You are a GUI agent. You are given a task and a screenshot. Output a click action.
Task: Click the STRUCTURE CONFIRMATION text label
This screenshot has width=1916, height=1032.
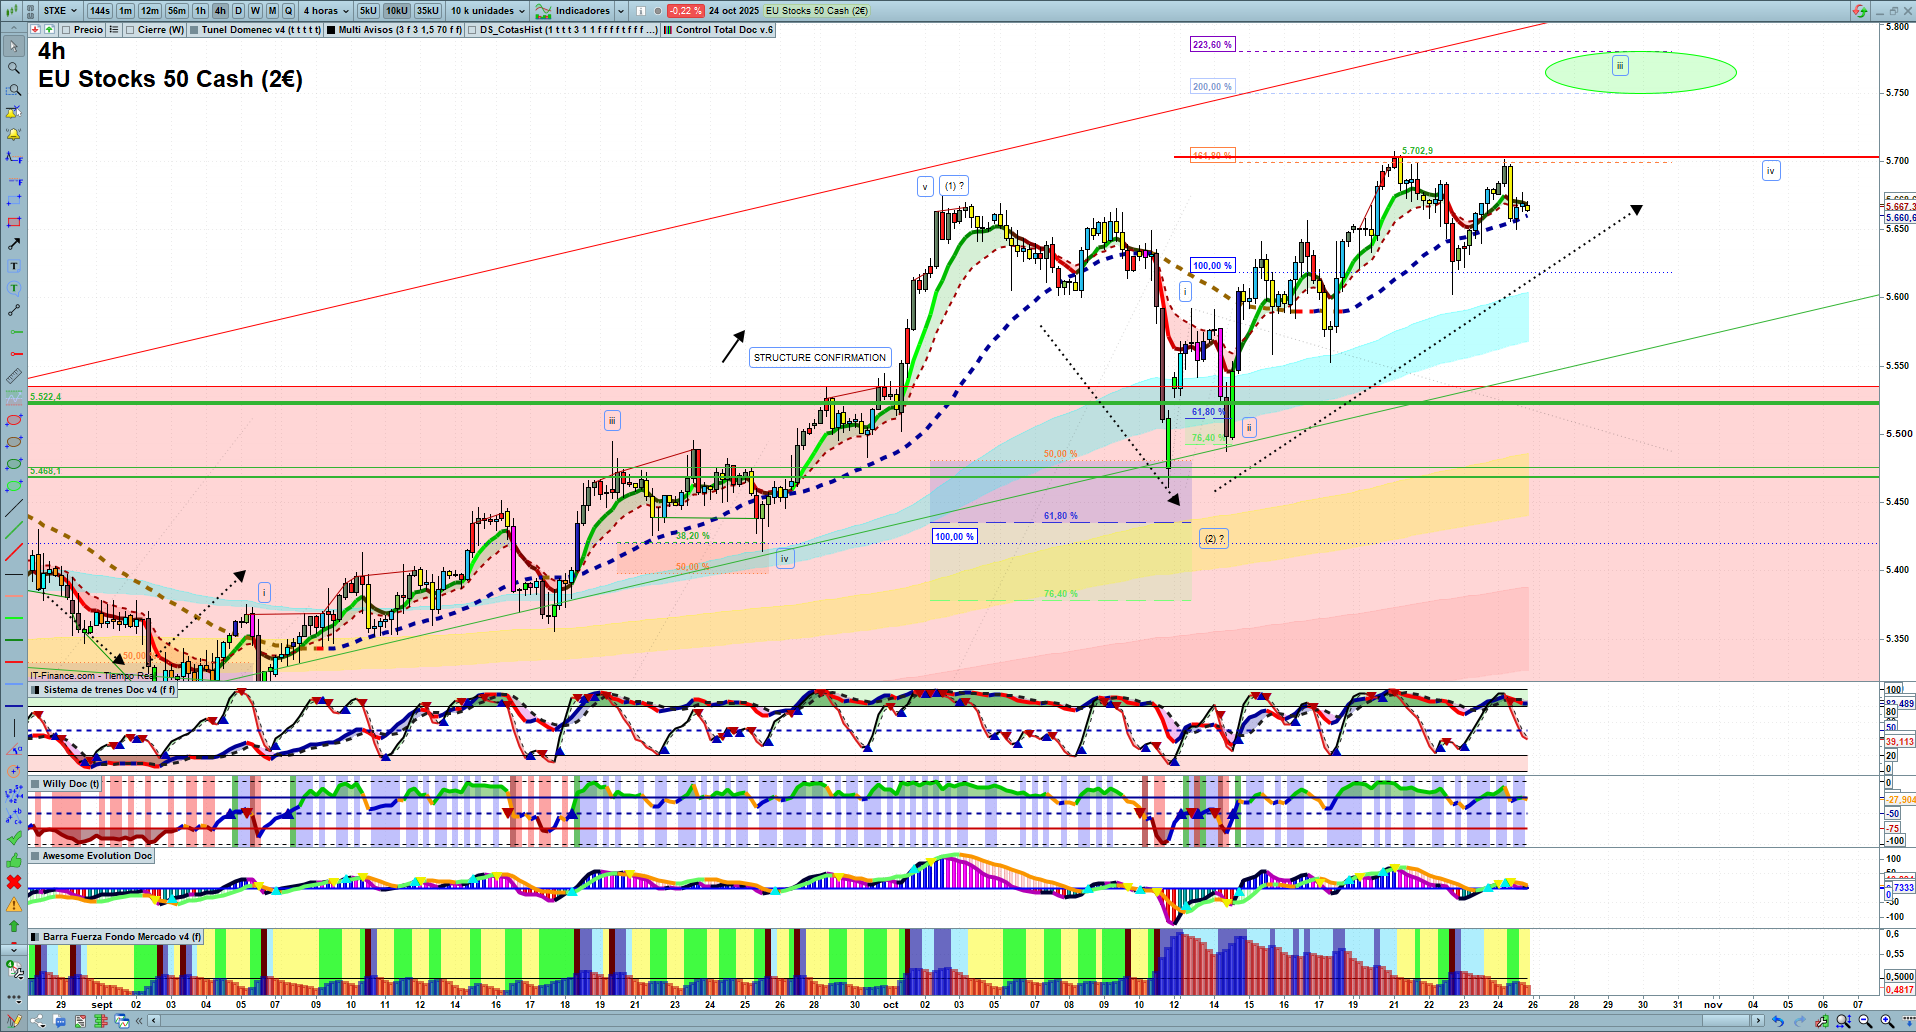820,358
